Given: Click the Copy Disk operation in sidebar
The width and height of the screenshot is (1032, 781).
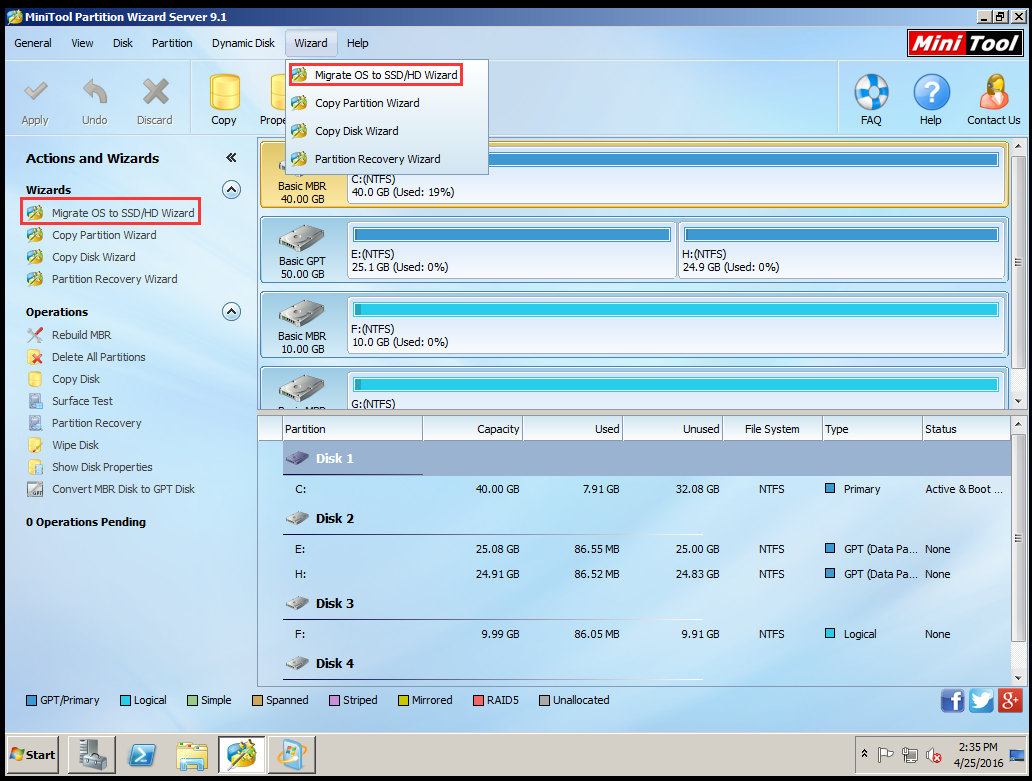Looking at the screenshot, I should coord(63,379).
